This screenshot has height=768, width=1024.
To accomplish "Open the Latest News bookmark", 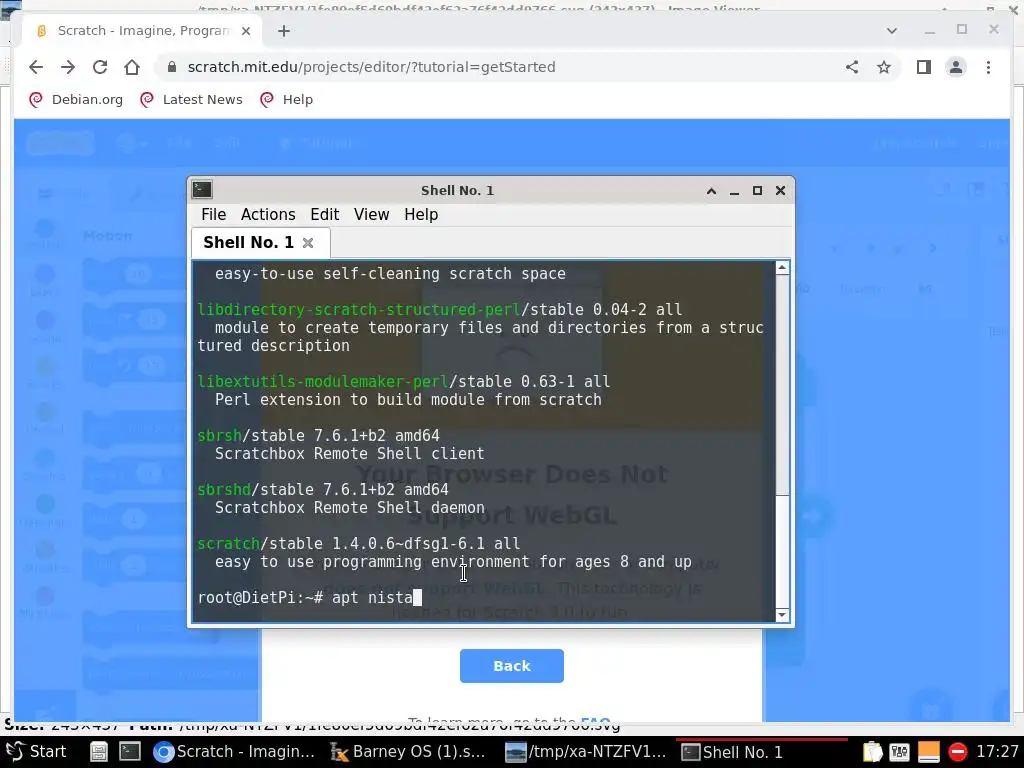I will coord(191,100).
